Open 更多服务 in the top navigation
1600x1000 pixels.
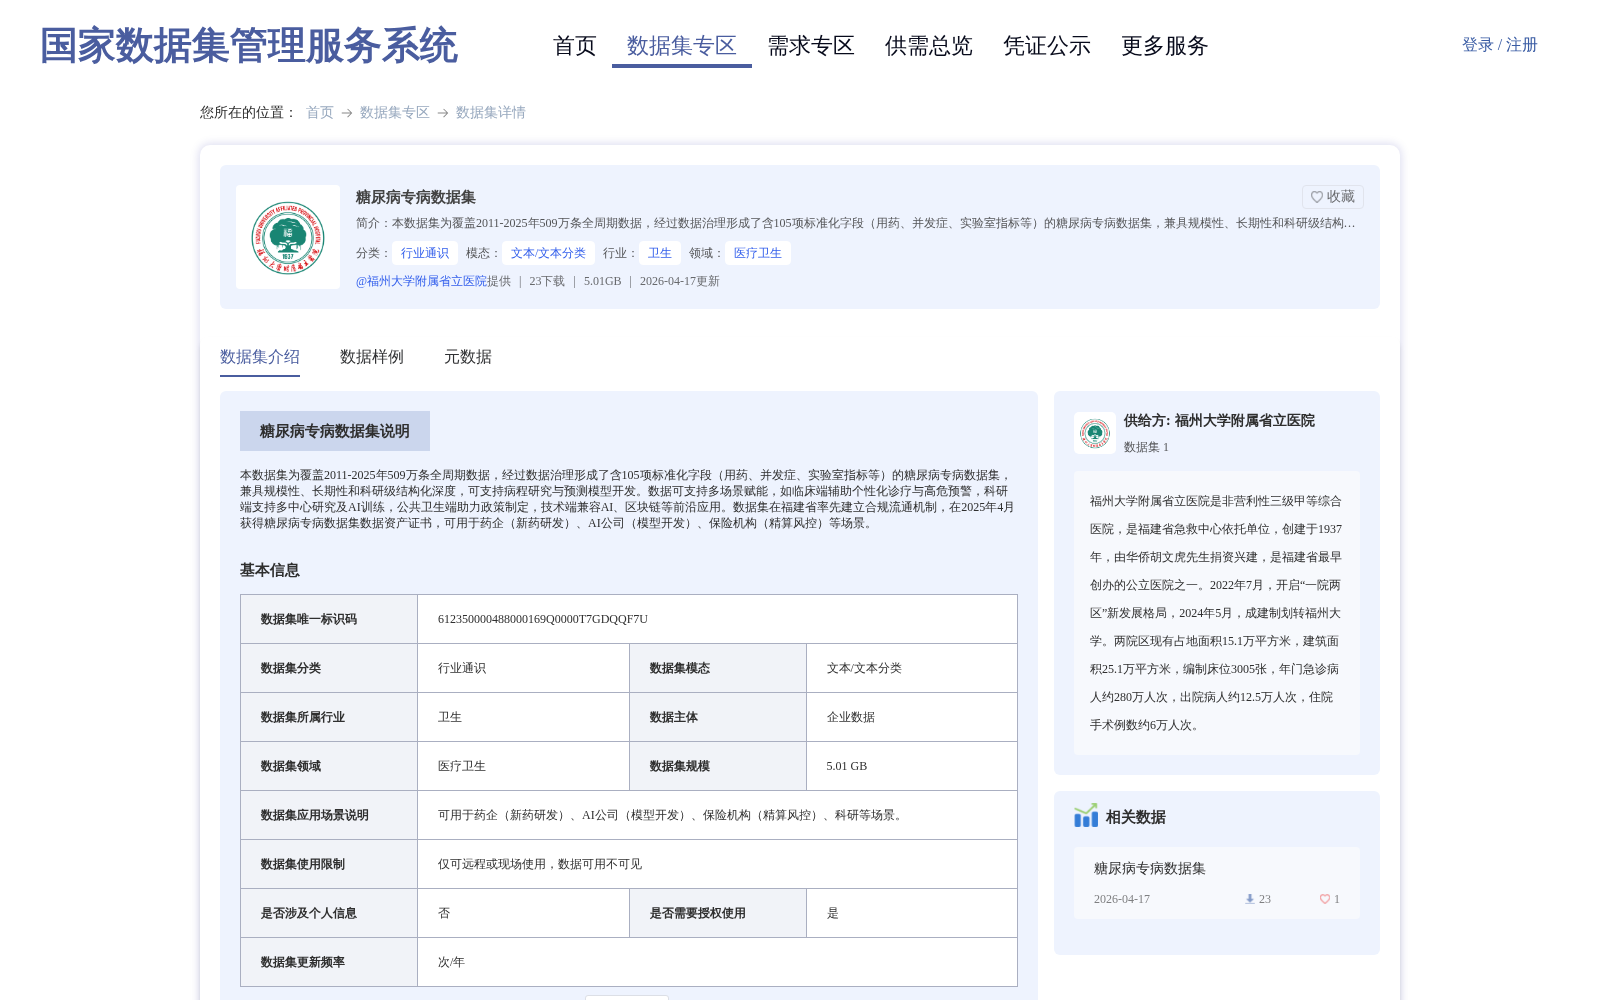1165,46
